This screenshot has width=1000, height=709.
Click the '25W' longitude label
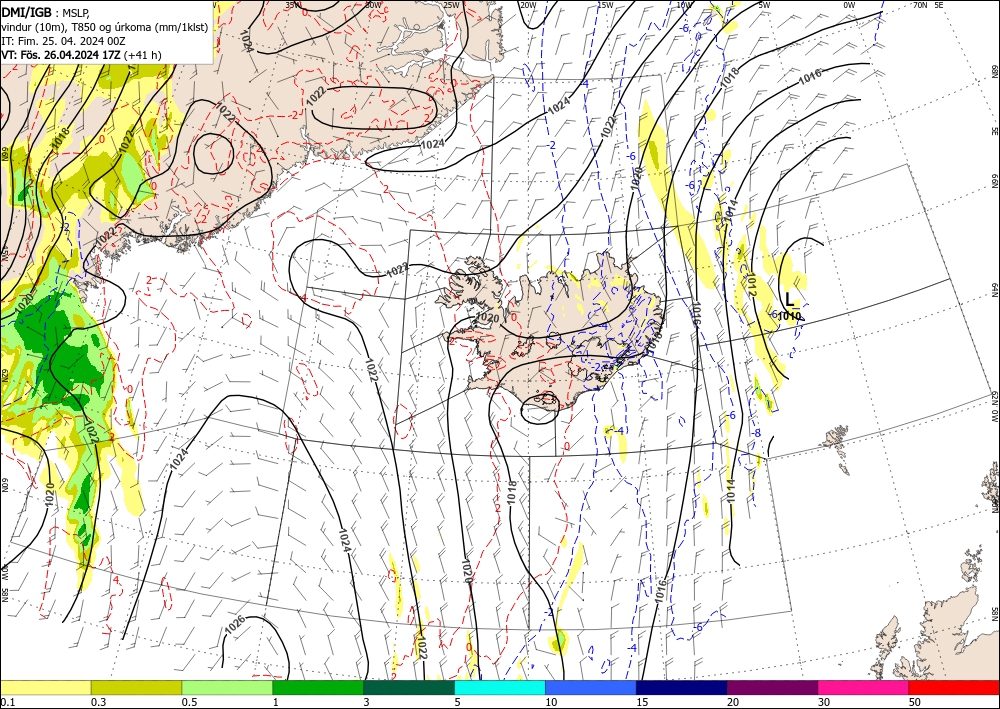click(452, 5)
